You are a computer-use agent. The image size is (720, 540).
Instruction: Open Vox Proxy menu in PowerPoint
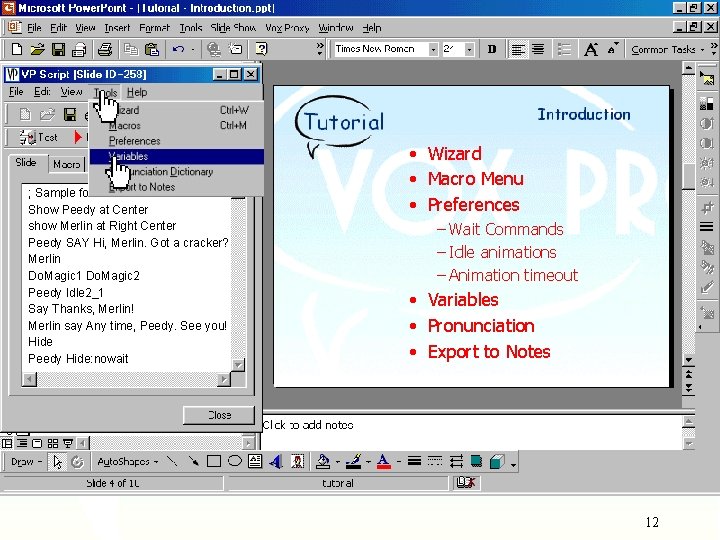coord(287,28)
